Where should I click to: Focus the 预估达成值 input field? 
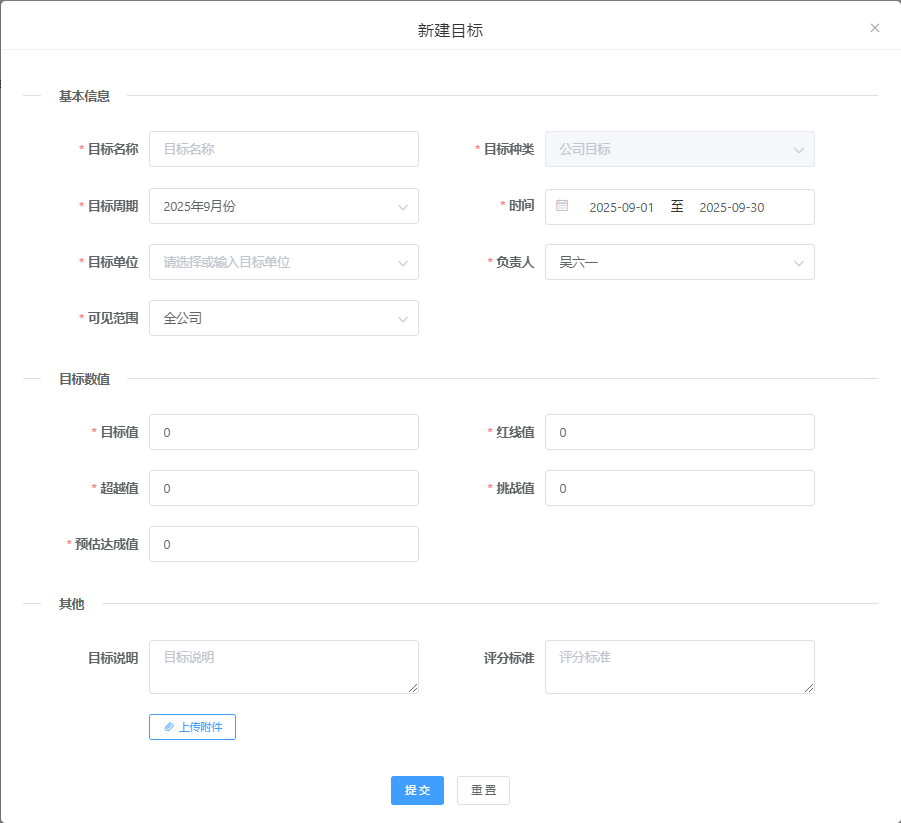click(283, 544)
